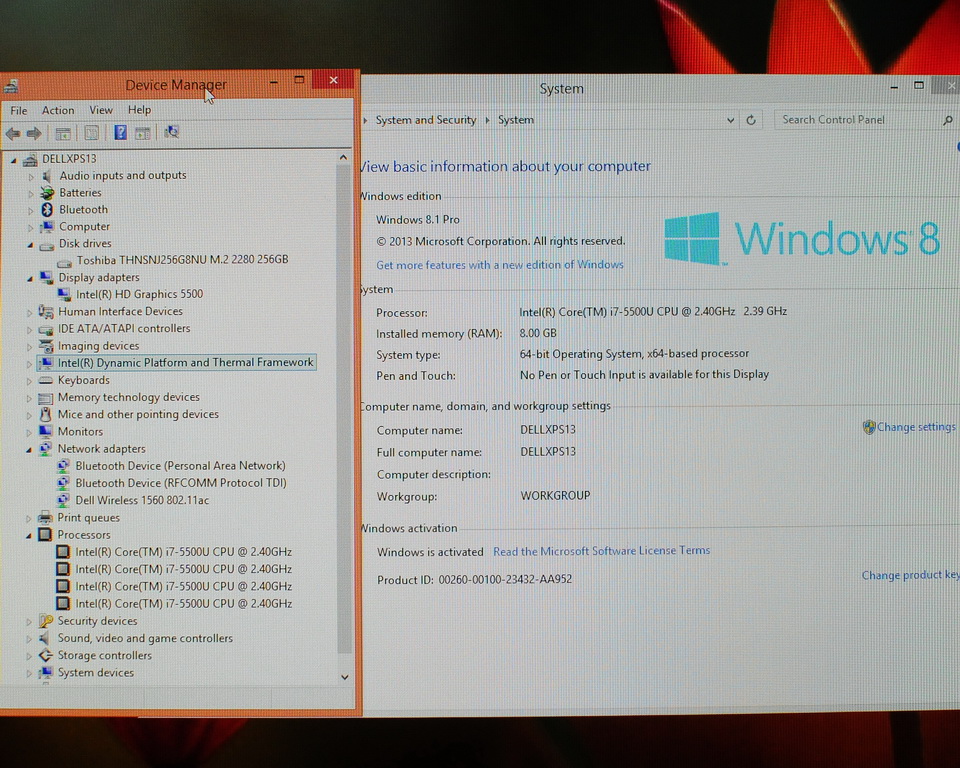Click the Change settings link
This screenshot has width=960, height=768.
(x=916, y=427)
